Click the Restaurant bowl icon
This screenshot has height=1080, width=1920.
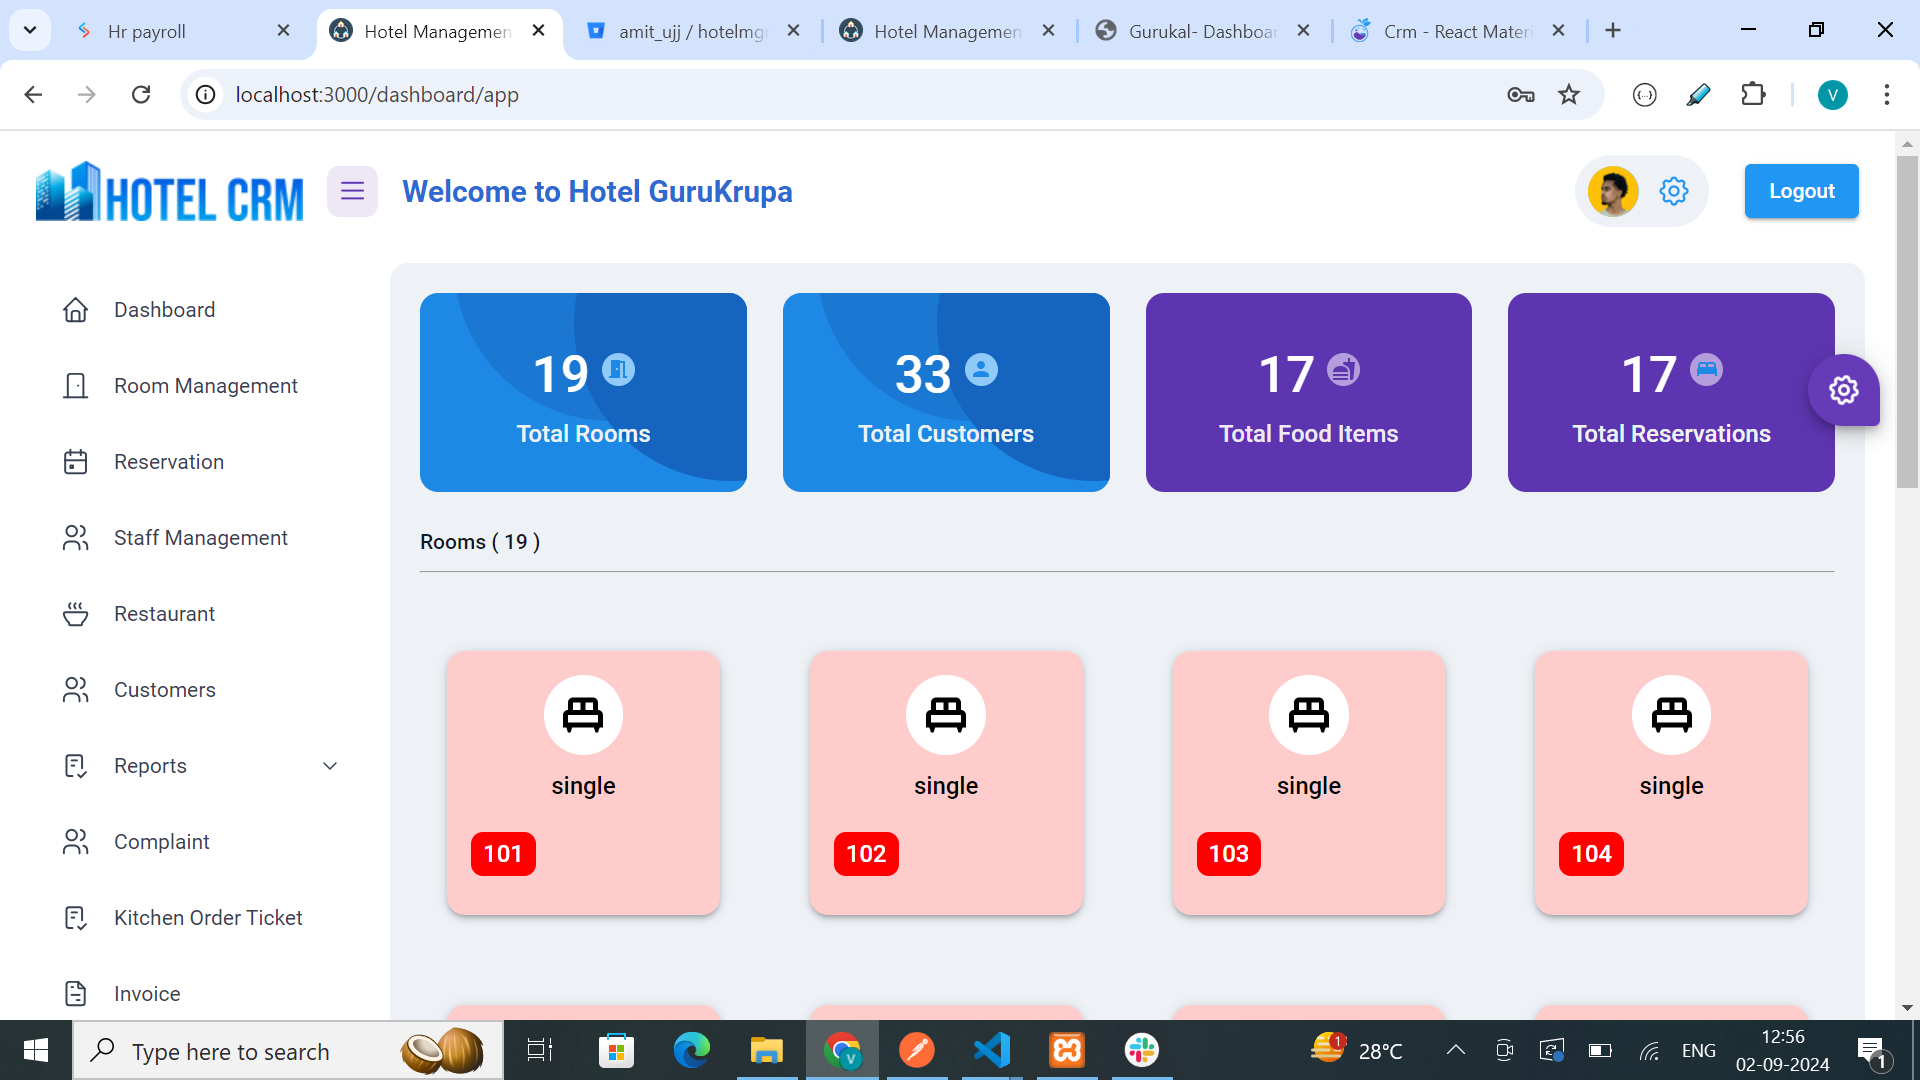click(76, 614)
